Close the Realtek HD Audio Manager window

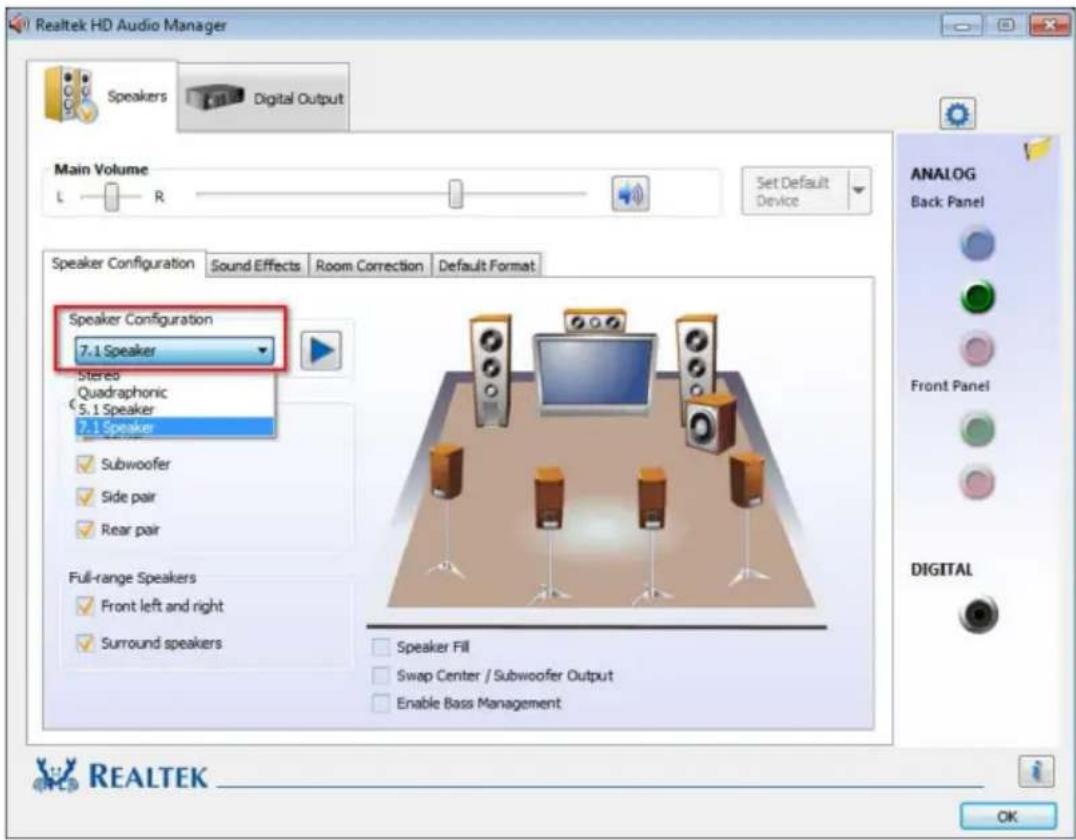click(1049, 25)
